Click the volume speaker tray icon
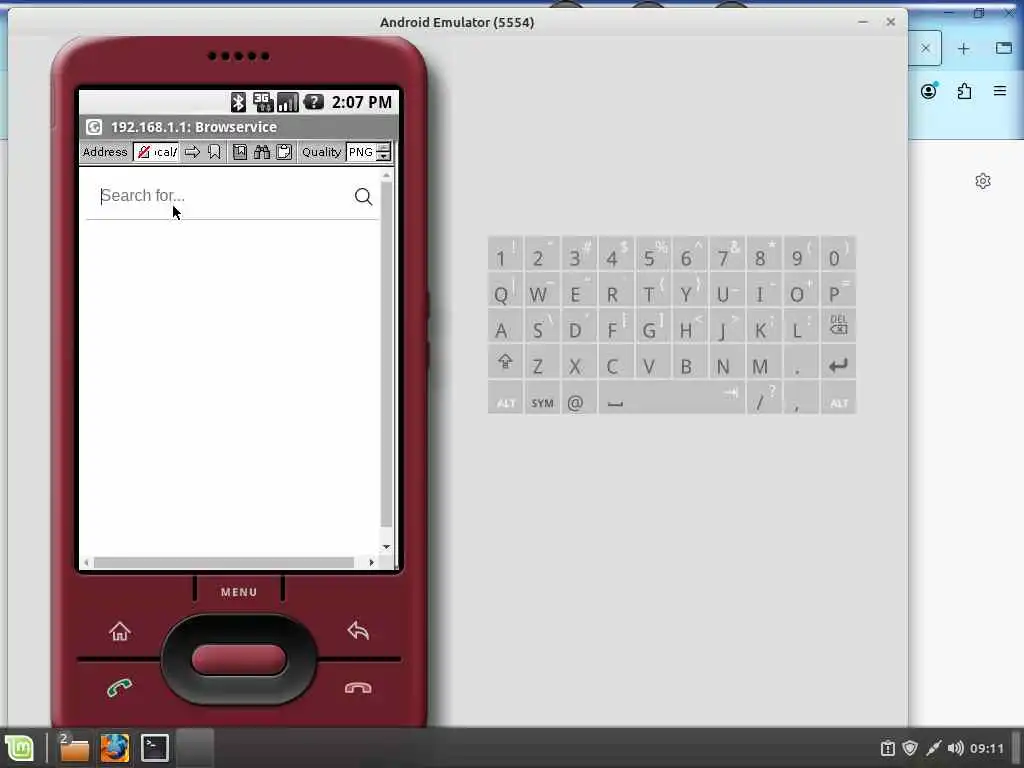The image size is (1024, 768). tap(955, 748)
